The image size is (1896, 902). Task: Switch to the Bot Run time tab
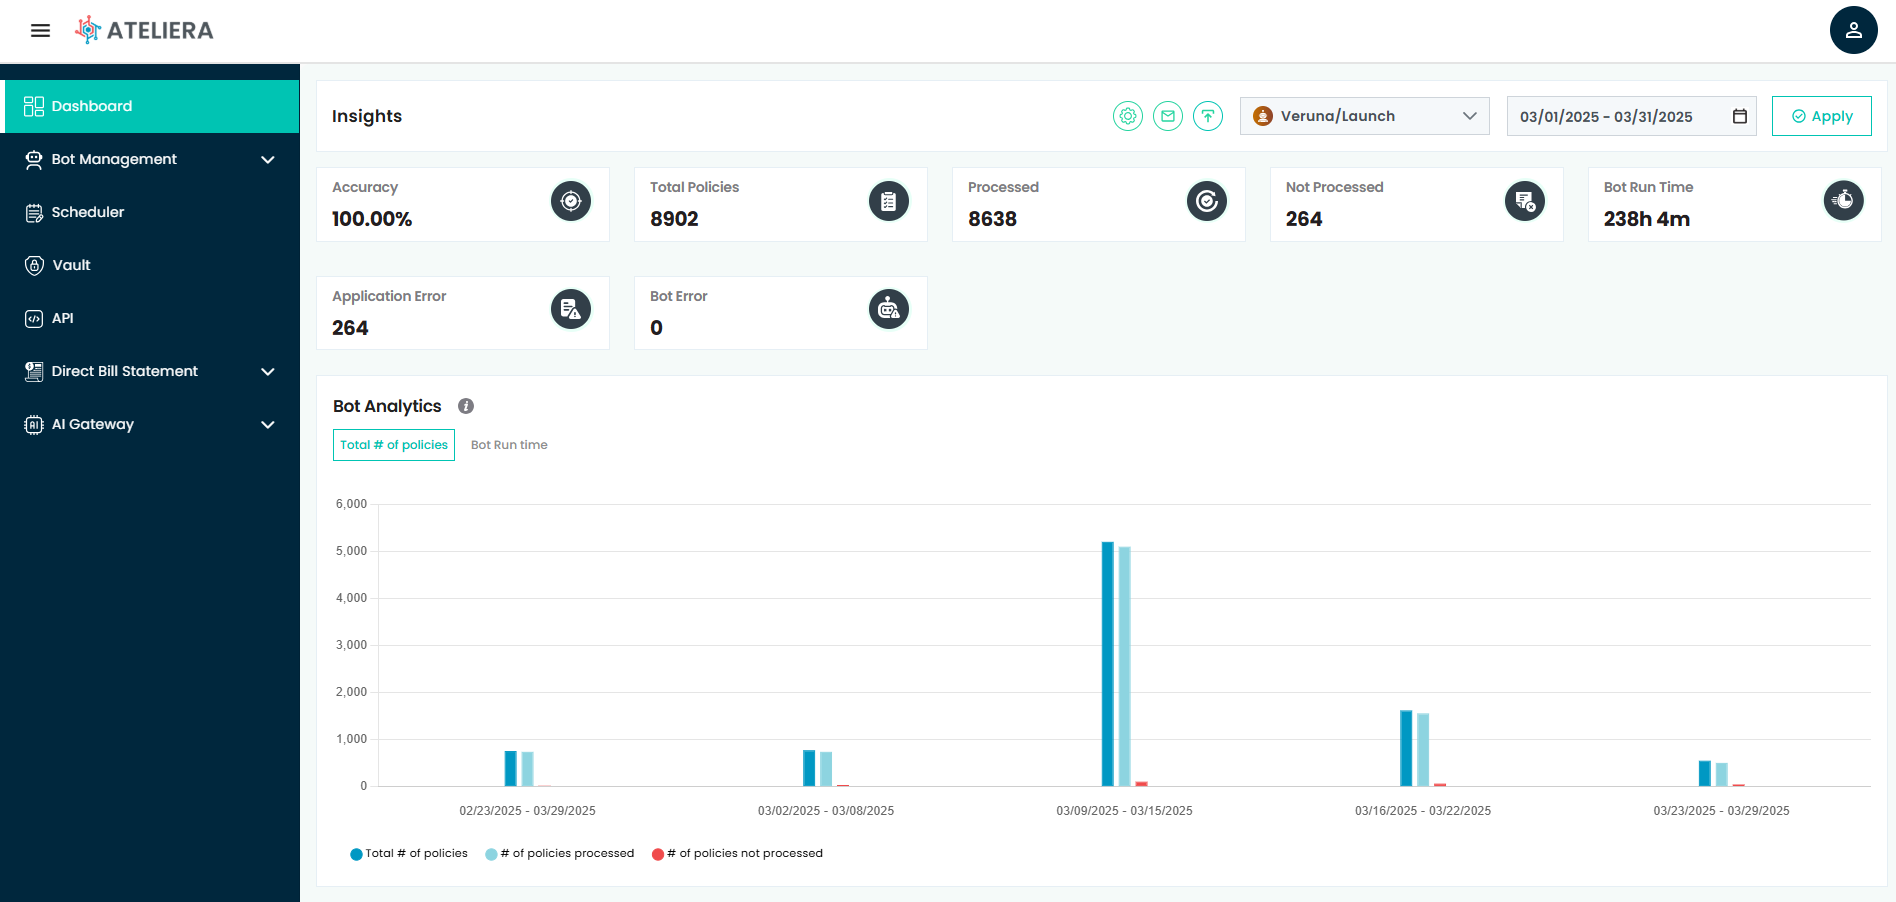[509, 445]
